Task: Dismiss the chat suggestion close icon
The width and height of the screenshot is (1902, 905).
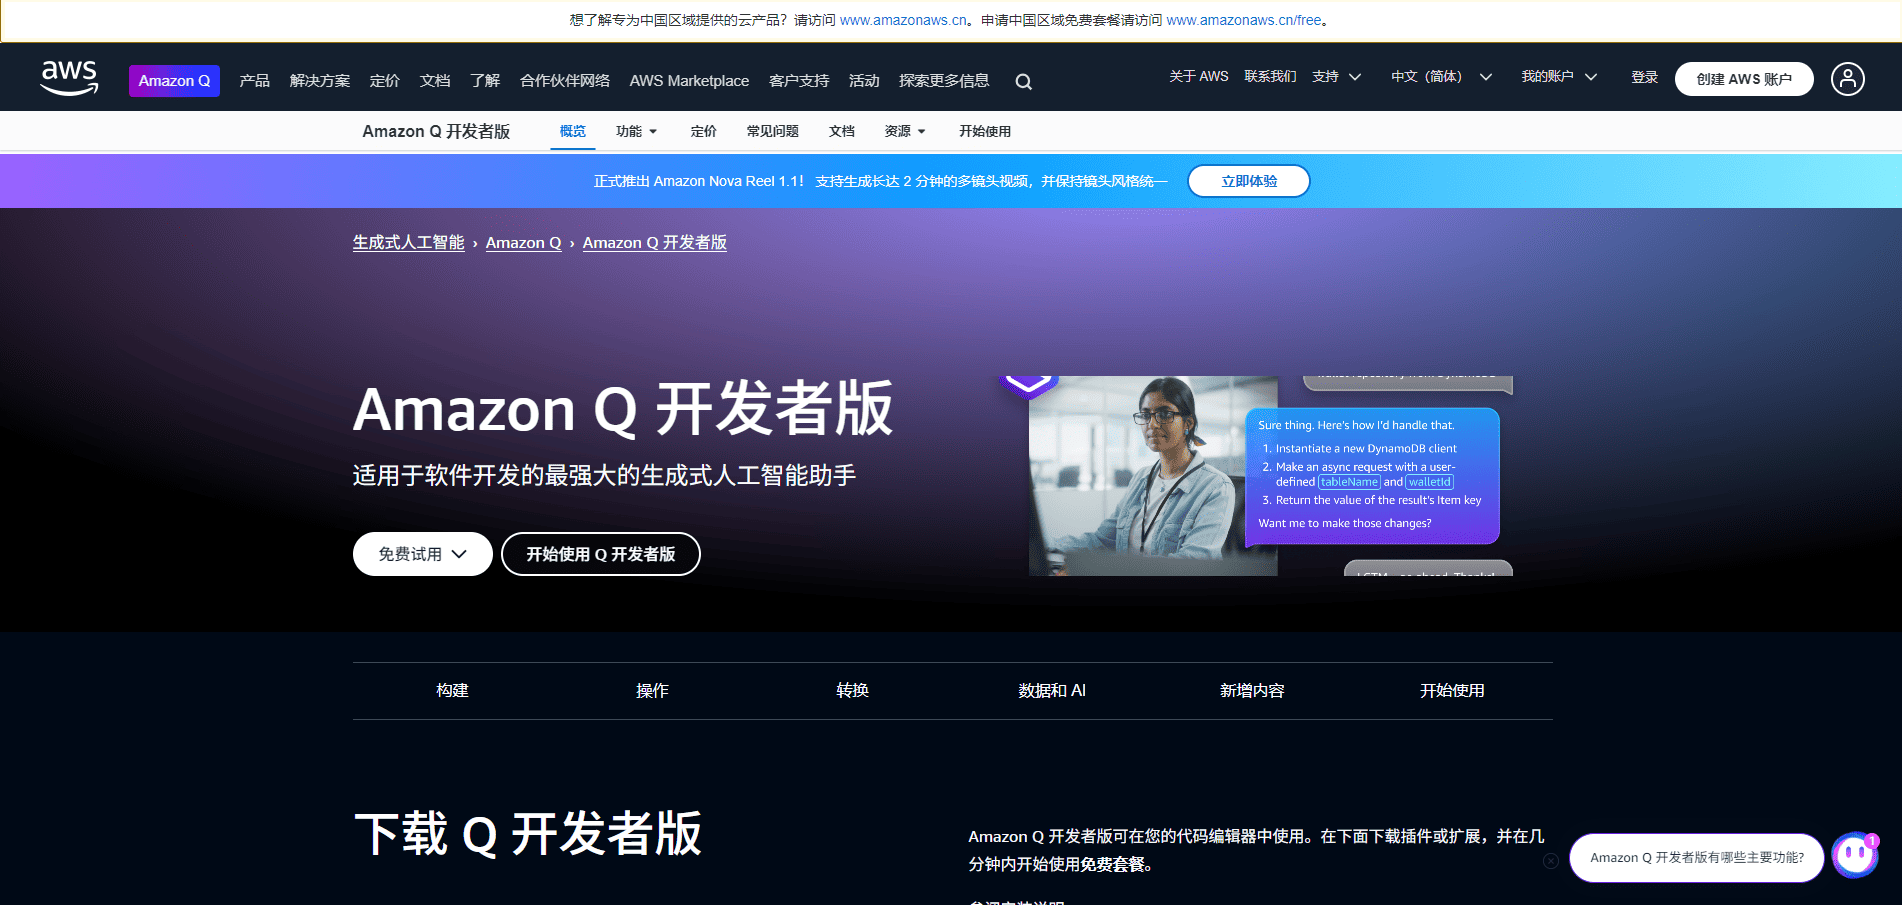Action: (x=1550, y=861)
